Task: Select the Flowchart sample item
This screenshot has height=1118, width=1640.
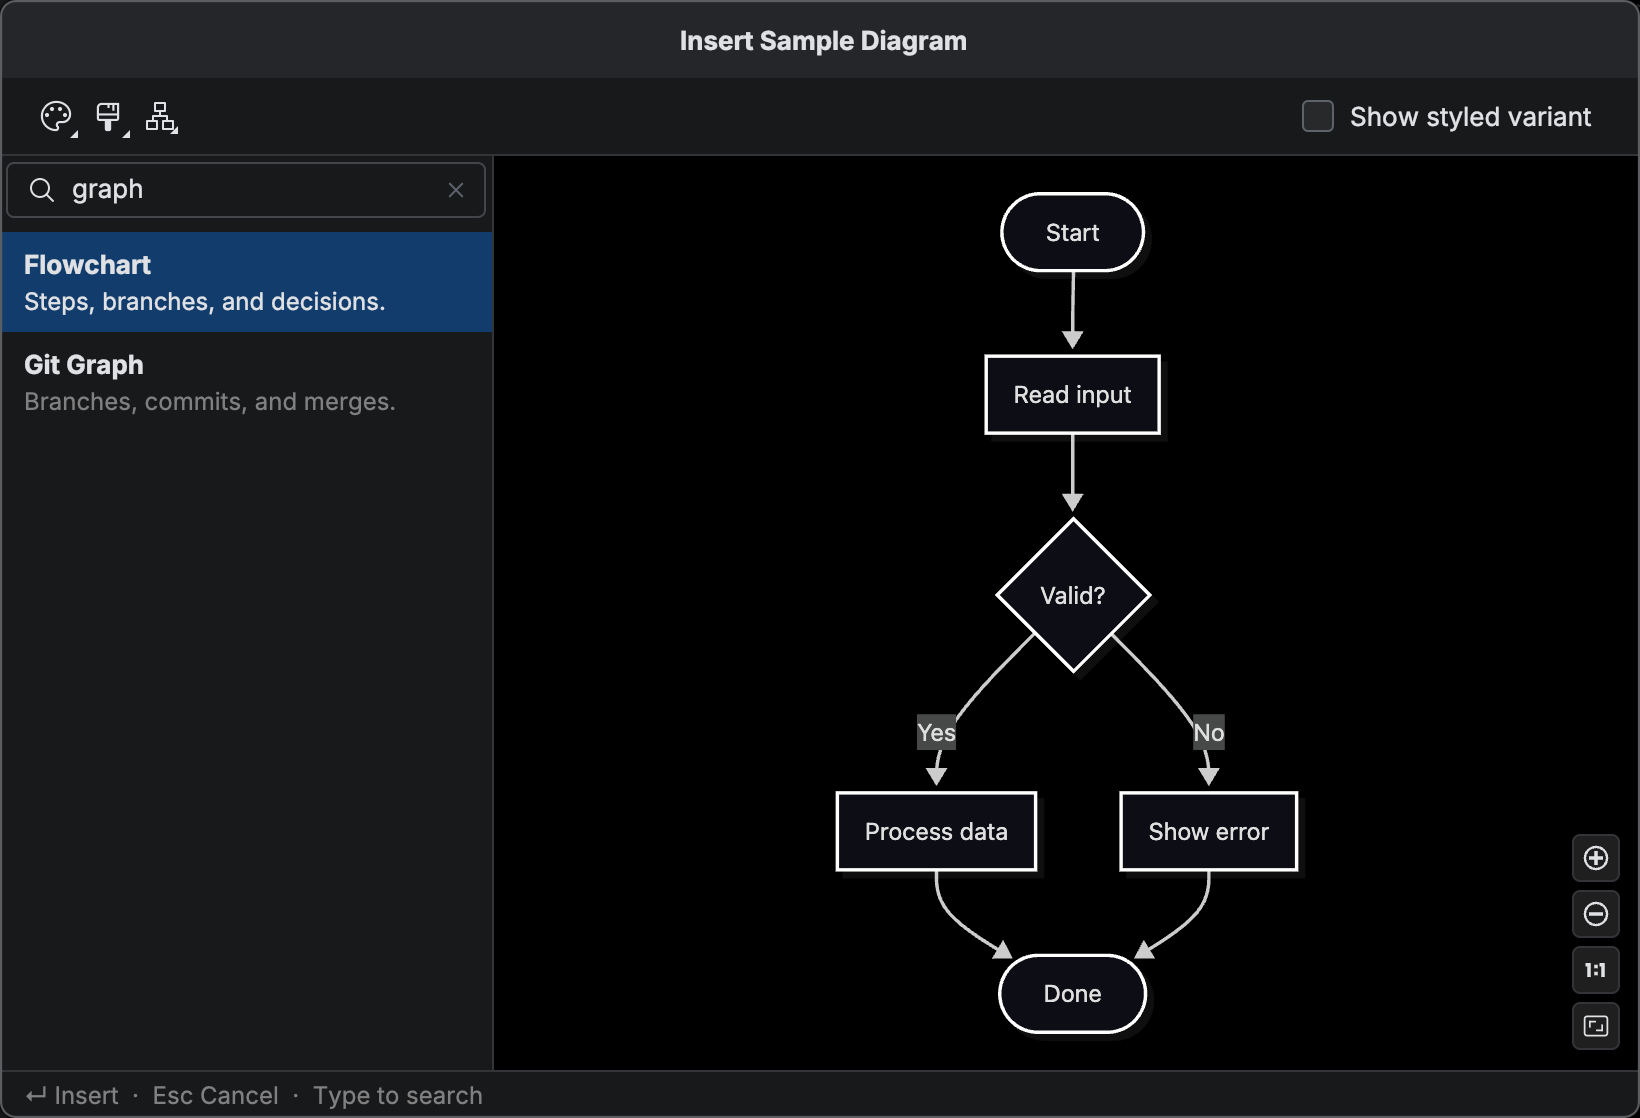Action: 247,282
